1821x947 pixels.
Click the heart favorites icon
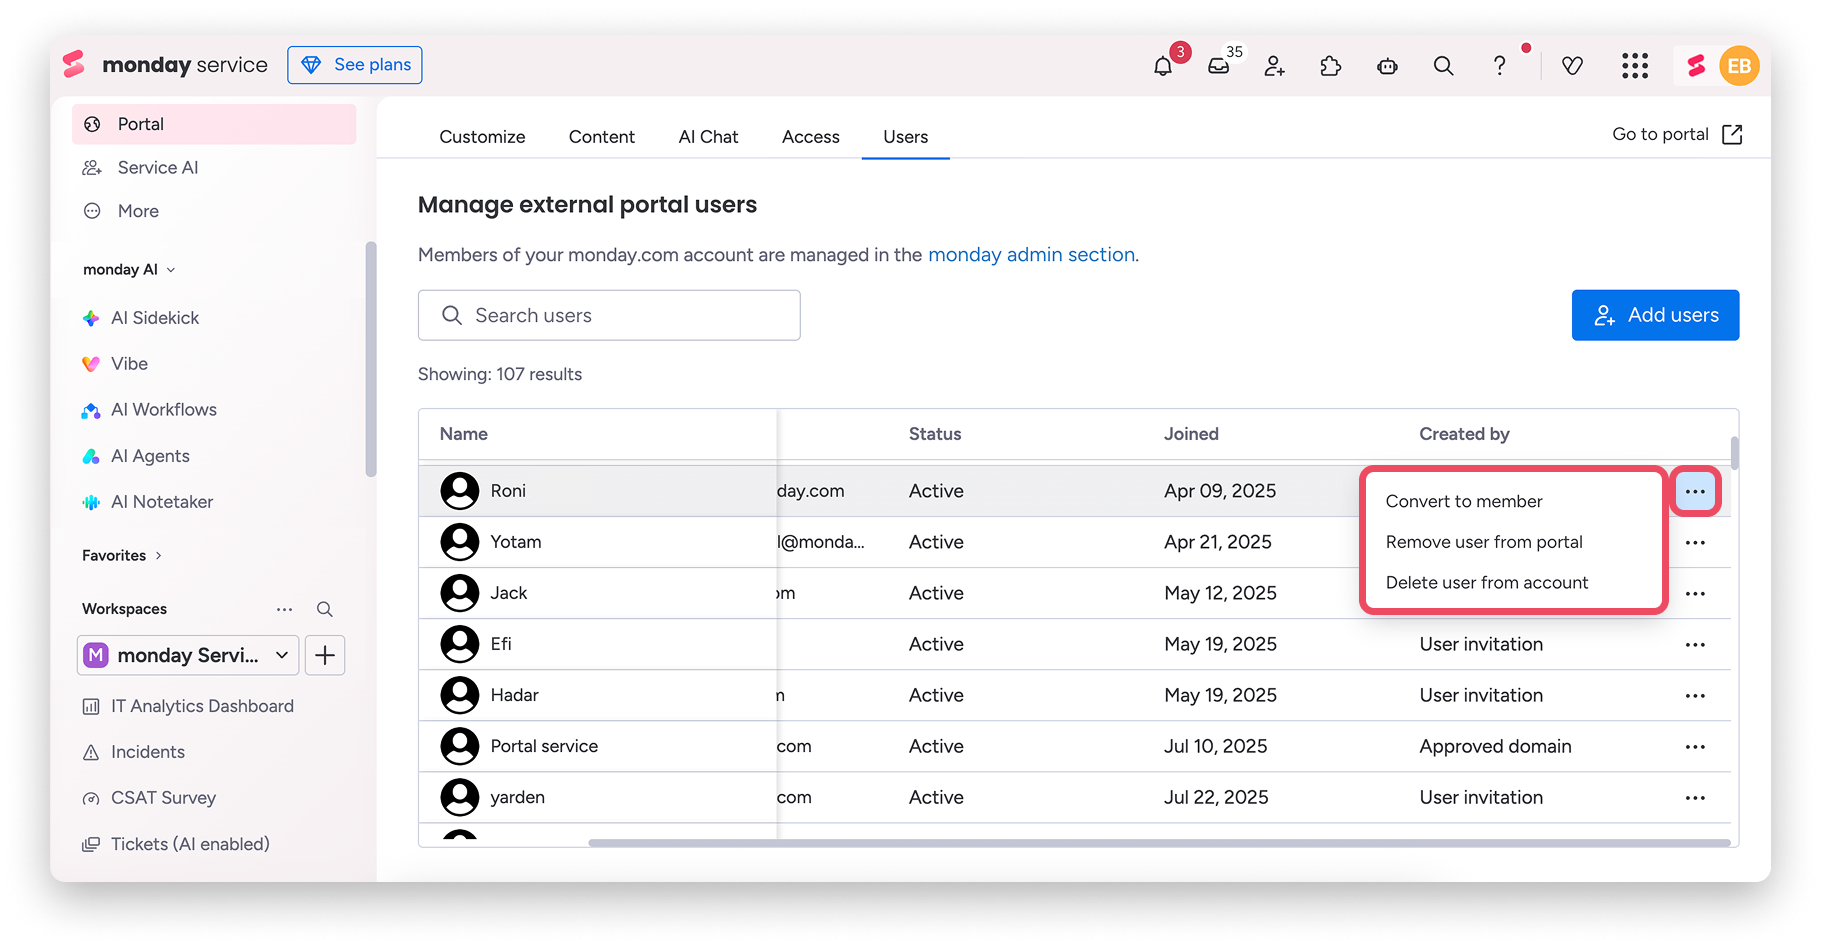(x=1572, y=66)
